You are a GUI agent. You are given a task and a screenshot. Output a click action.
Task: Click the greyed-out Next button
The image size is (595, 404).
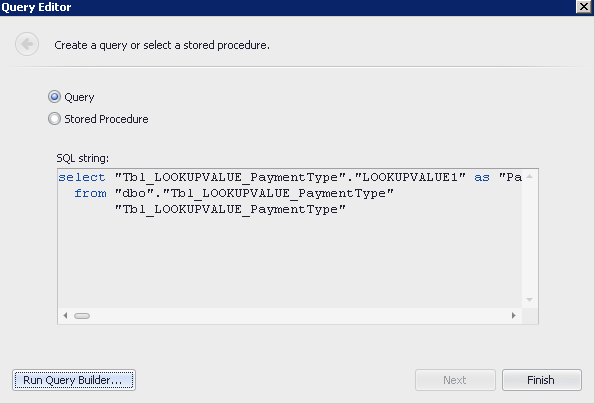(x=455, y=380)
